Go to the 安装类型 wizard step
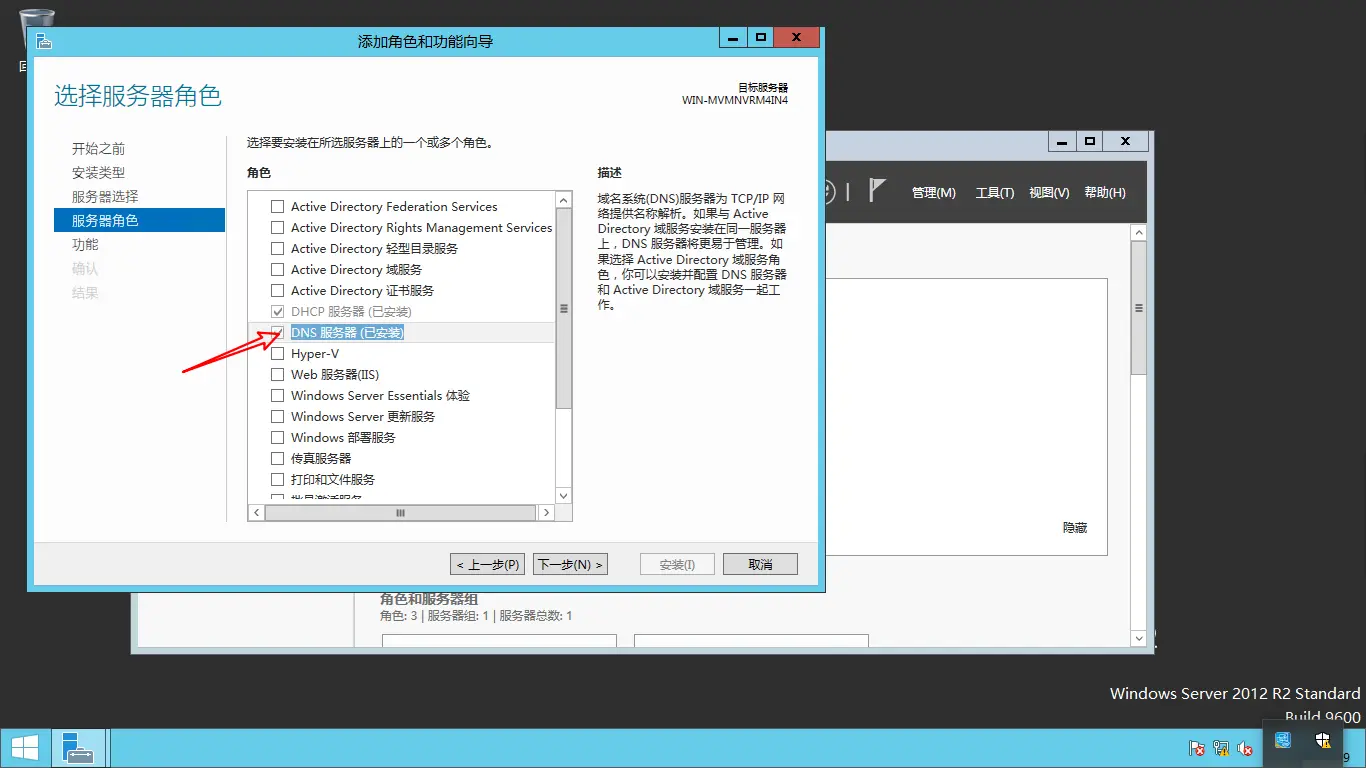 click(x=98, y=173)
